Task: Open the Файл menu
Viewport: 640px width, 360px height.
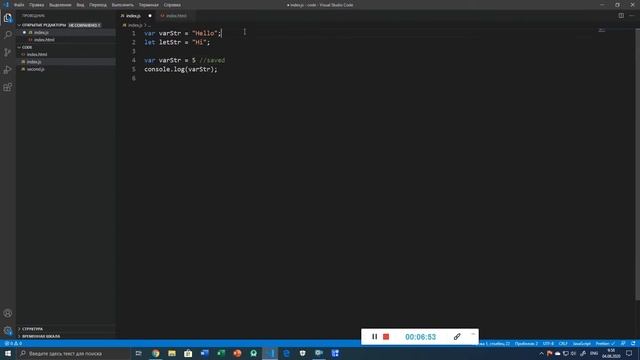Action: (x=19, y=5)
